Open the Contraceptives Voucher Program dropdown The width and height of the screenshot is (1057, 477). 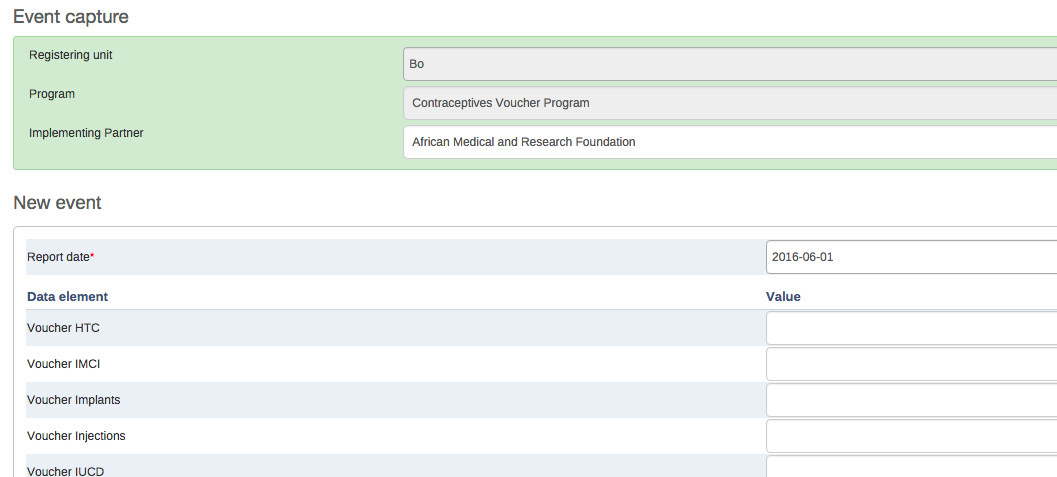click(729, 103)
